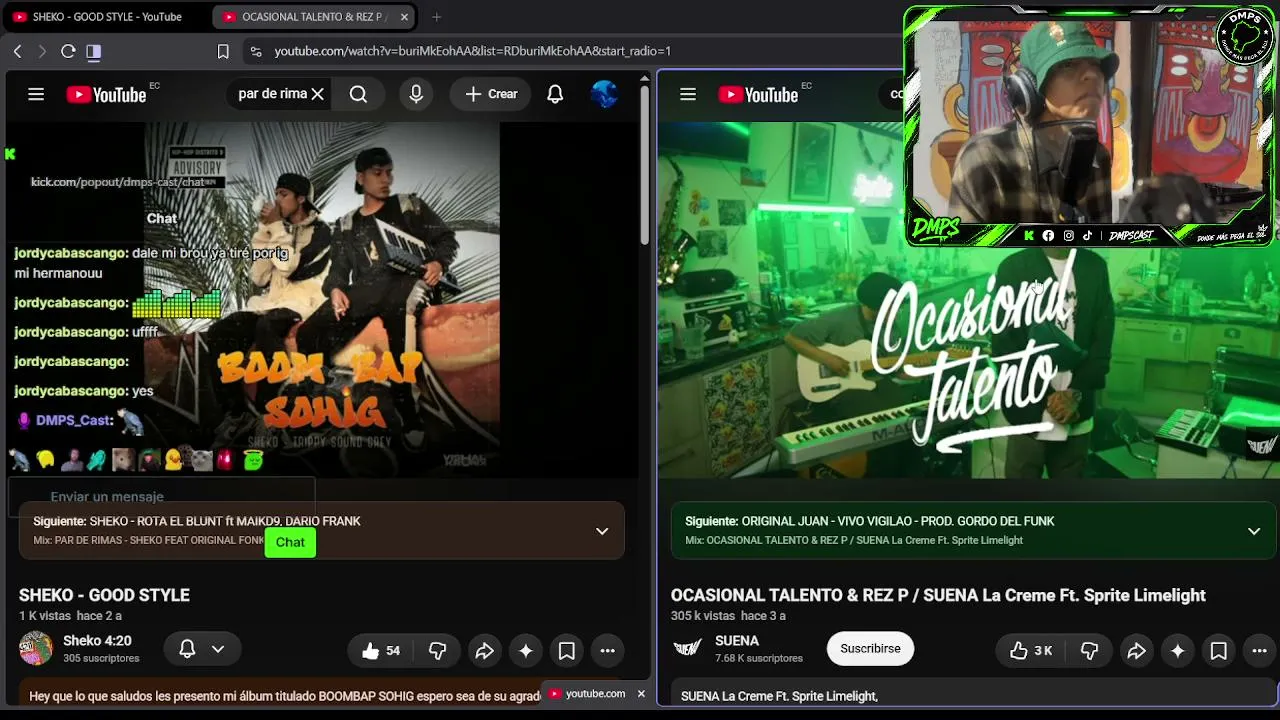The height and width of the screenshot is (720, 1280).
Task: Click the '1 K vistas hace 2 a' text
Action: 70,616
